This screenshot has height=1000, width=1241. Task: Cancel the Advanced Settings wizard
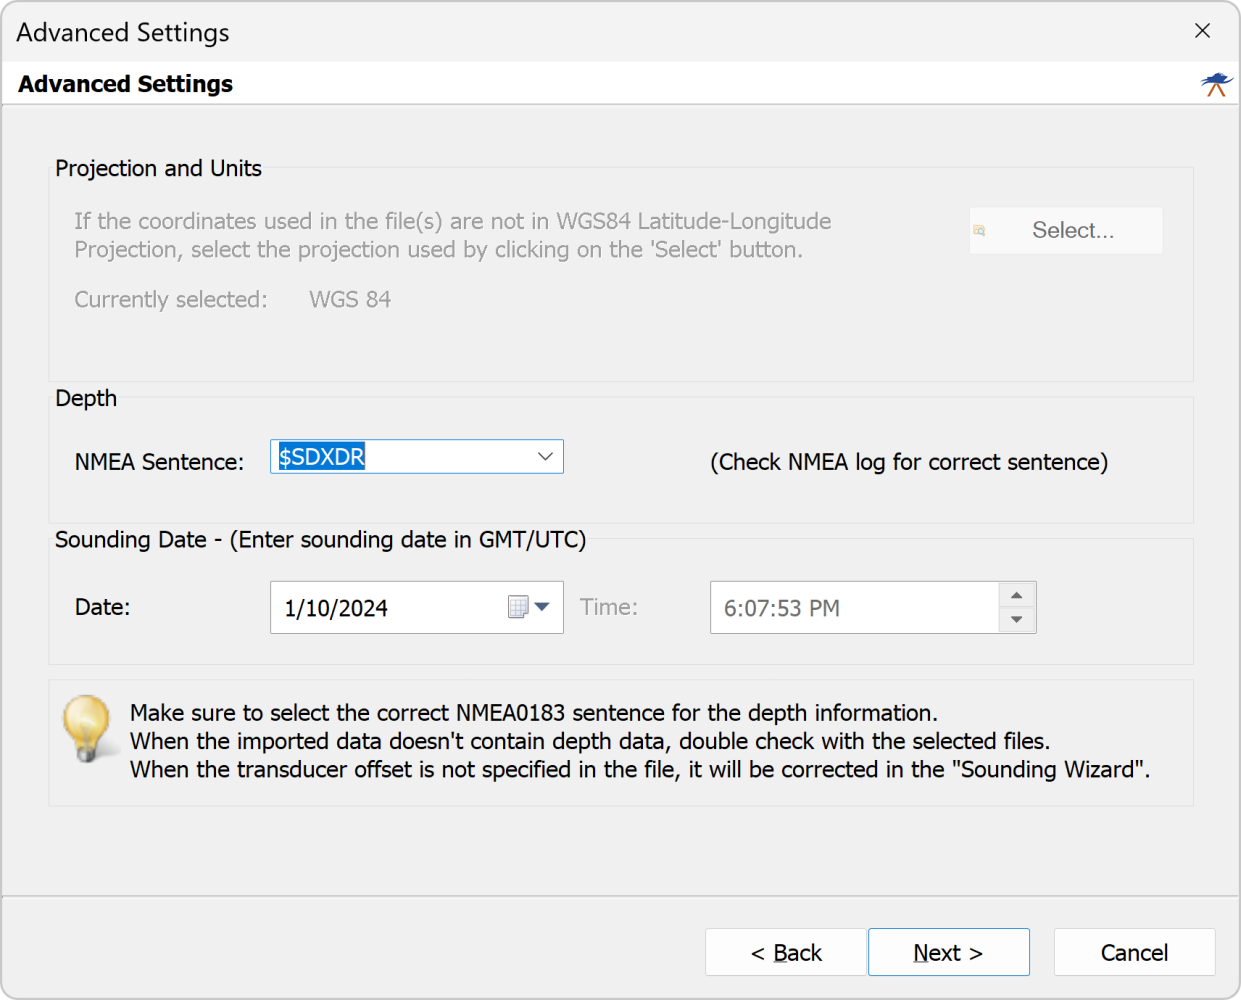click(1135, 952)
